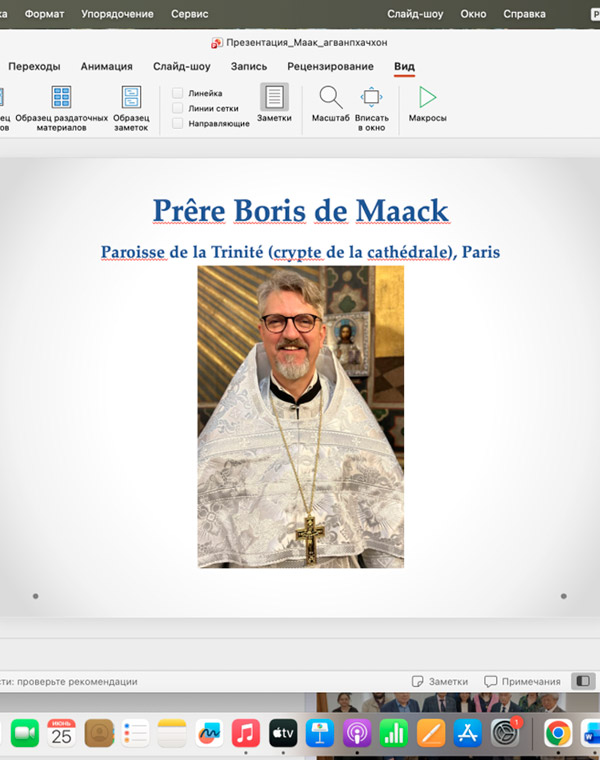Open Music app in the Dock
The image size is (600, 760).
(x=246, y=733)
